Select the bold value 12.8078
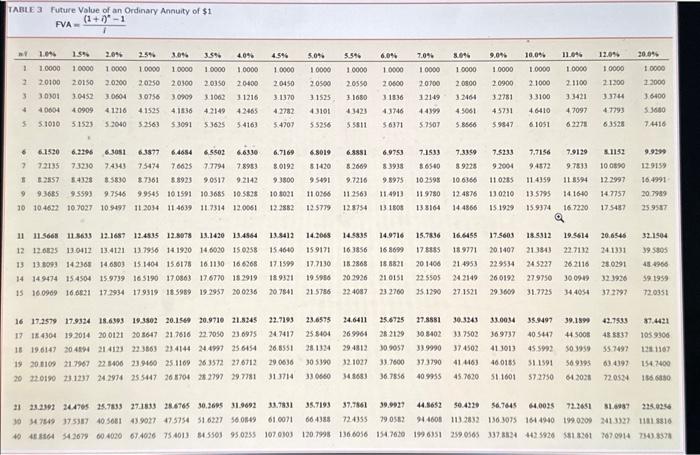The image size is (700, 455). pyautogui.click(x=179, y=235)
